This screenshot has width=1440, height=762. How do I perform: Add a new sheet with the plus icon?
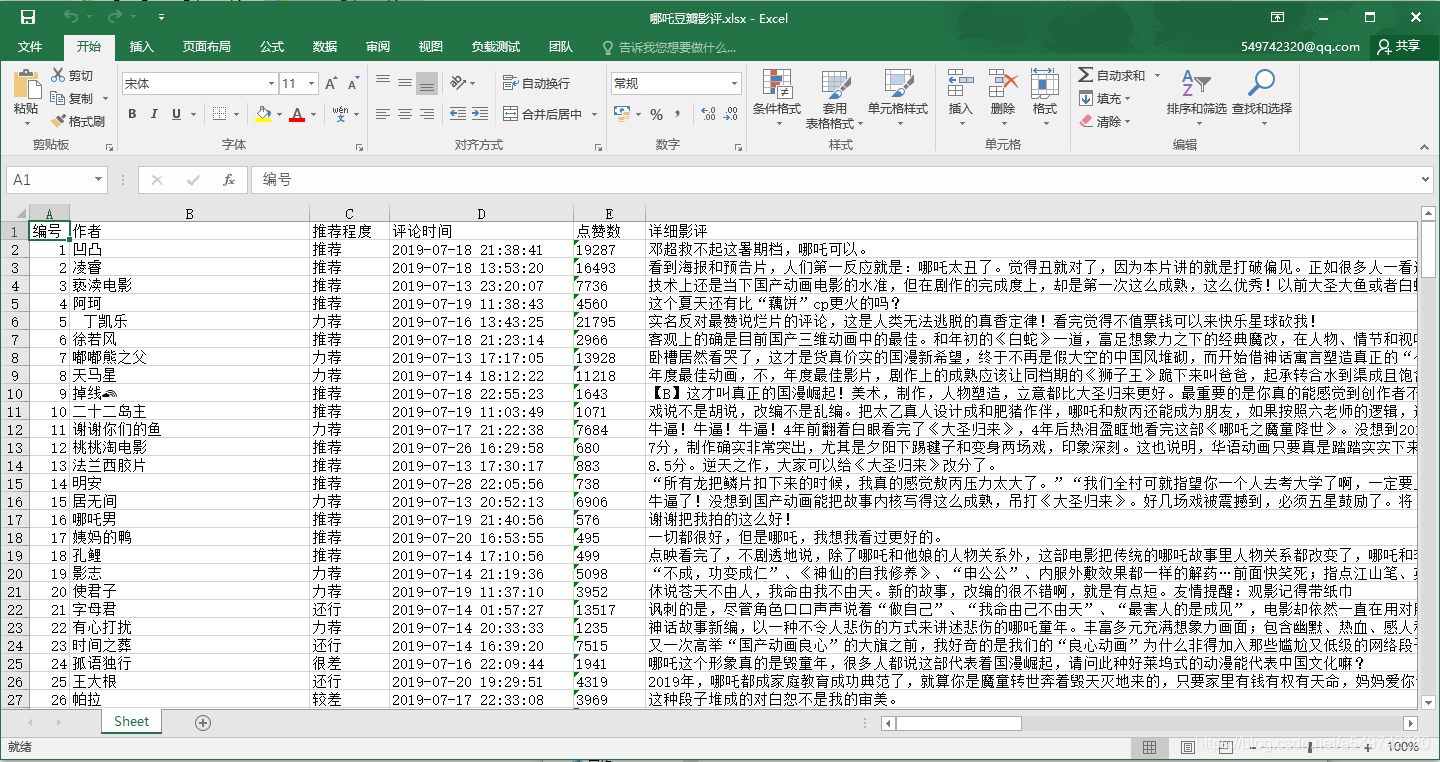[203, 722]
